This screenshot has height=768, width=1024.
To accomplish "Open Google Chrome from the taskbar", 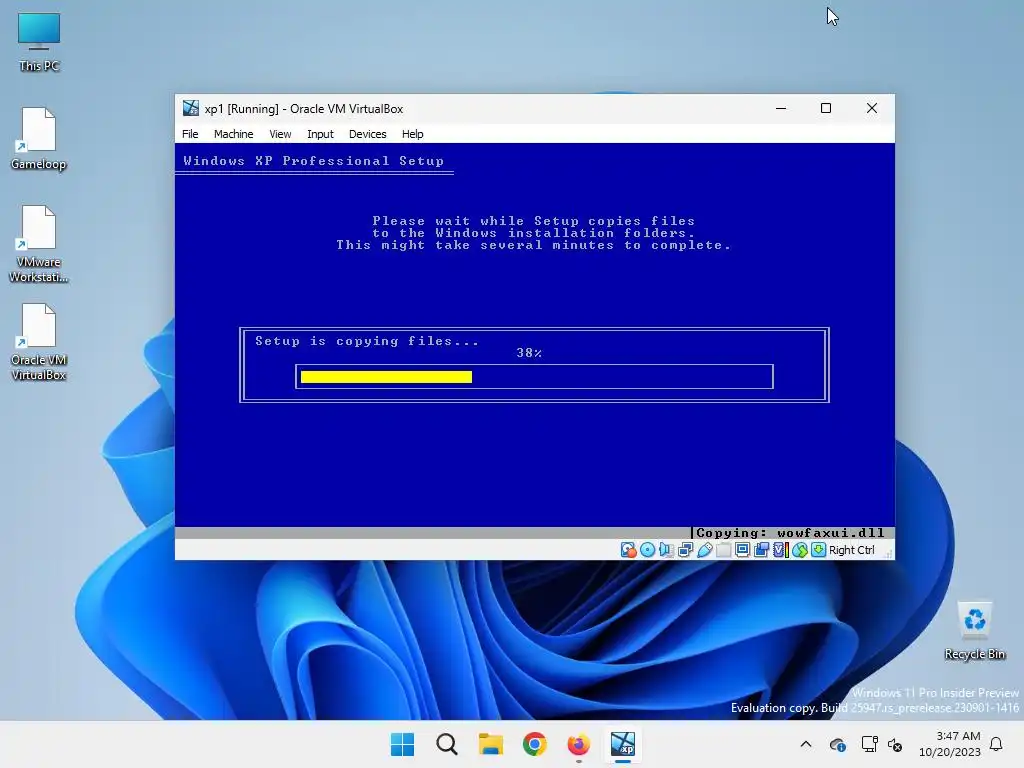I will click(x=535, y=744).
